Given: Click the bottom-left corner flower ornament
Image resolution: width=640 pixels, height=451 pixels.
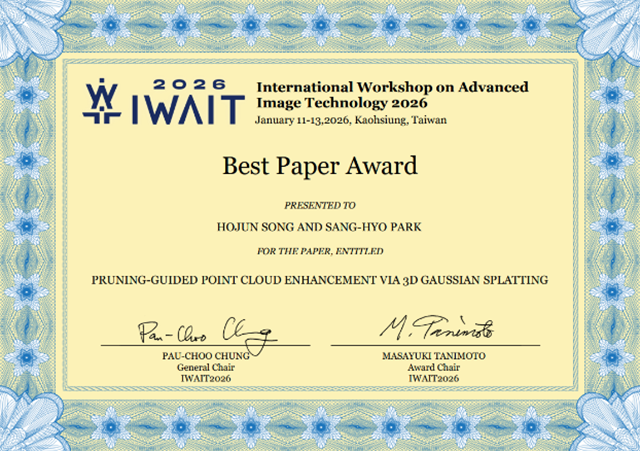Looking at the screenshot, I should [29, 420].
